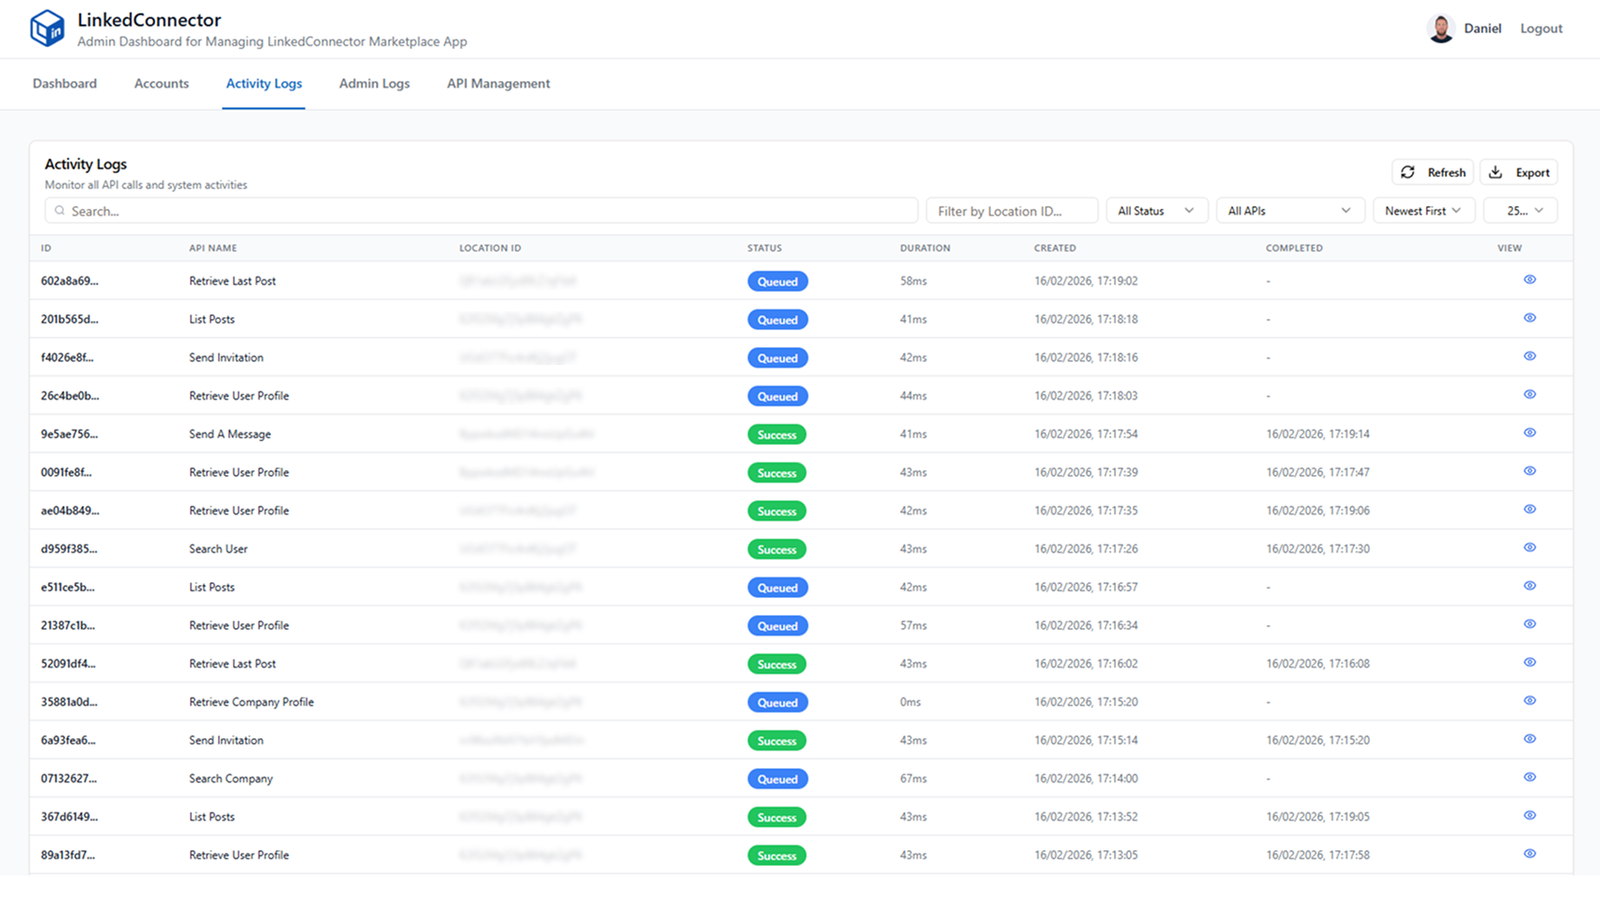Switch to the Accounts tab

pos(161,84)
